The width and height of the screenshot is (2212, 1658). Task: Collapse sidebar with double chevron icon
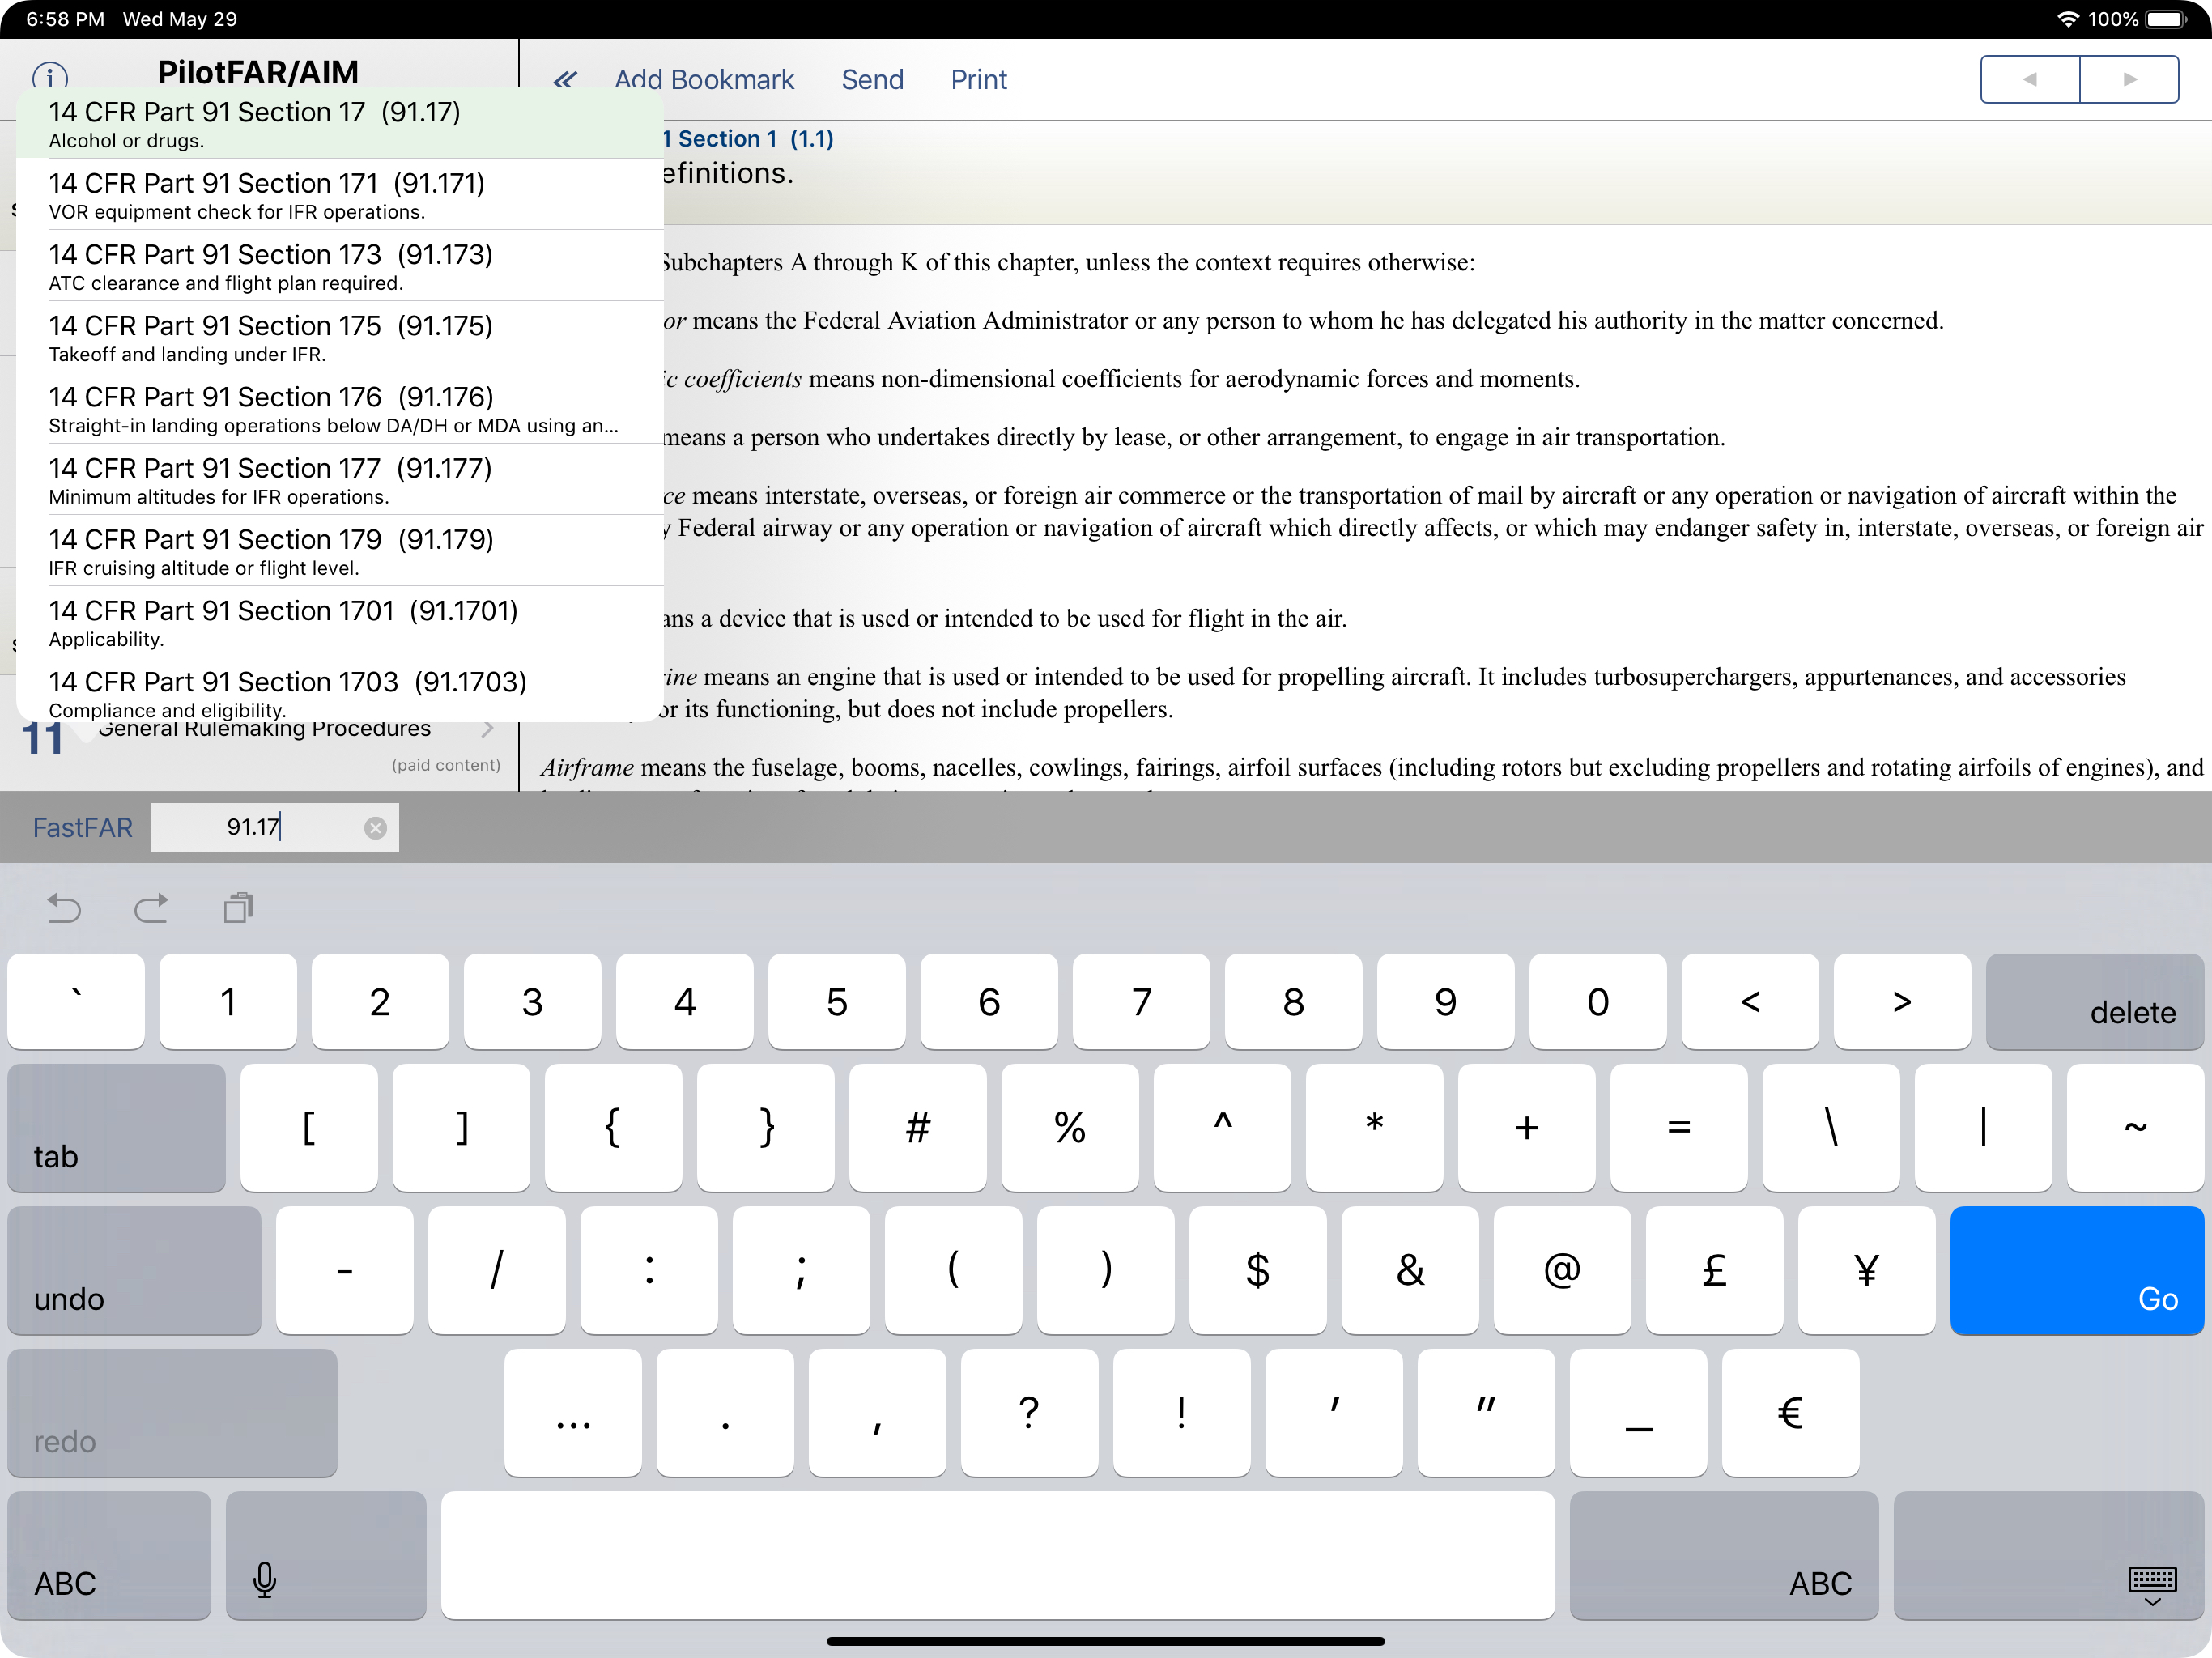tap(565, 80)
